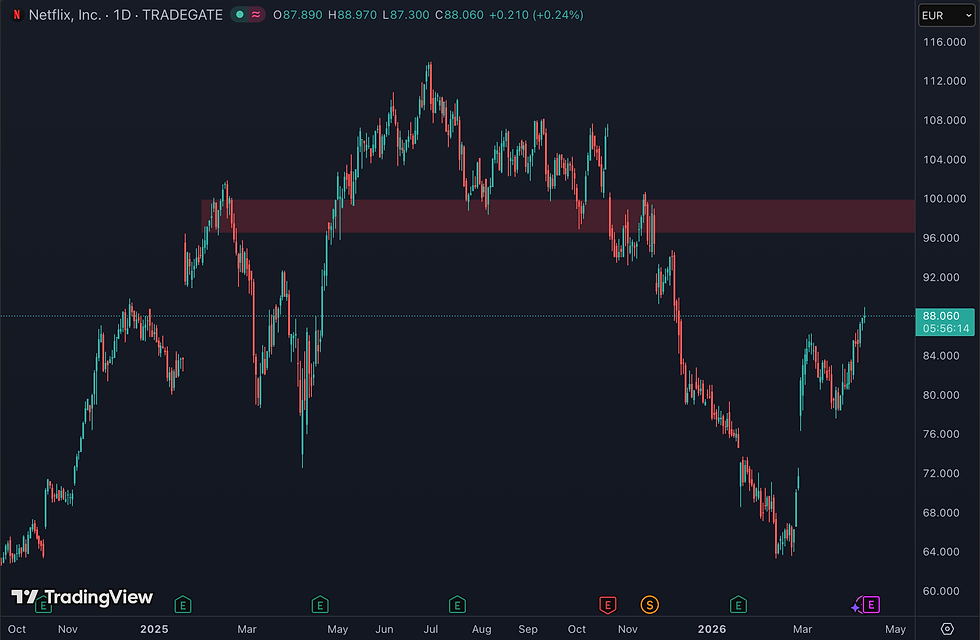Click the 60.000 price axis label
Screen dimensions: 980x640
pos(941,591)
